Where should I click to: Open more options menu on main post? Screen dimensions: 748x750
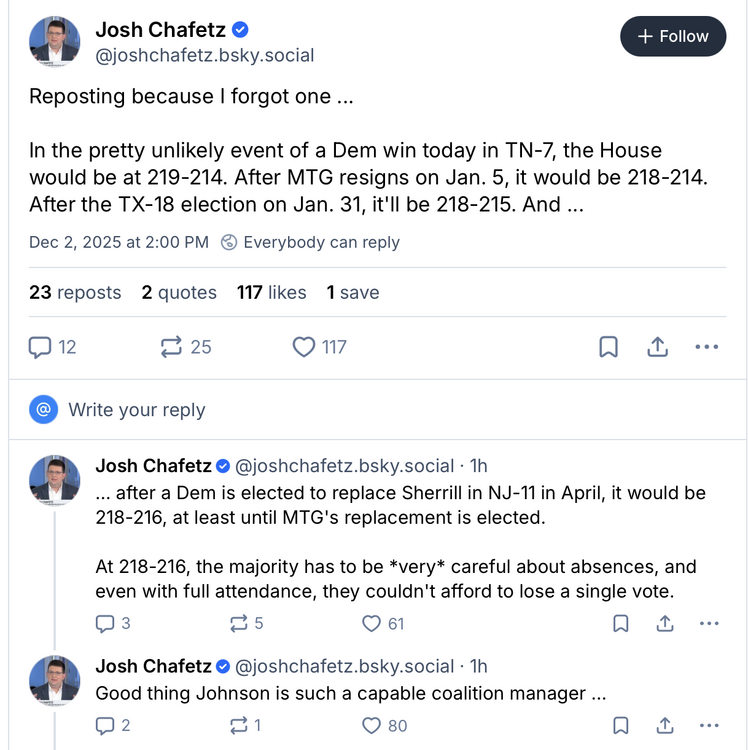706,347
